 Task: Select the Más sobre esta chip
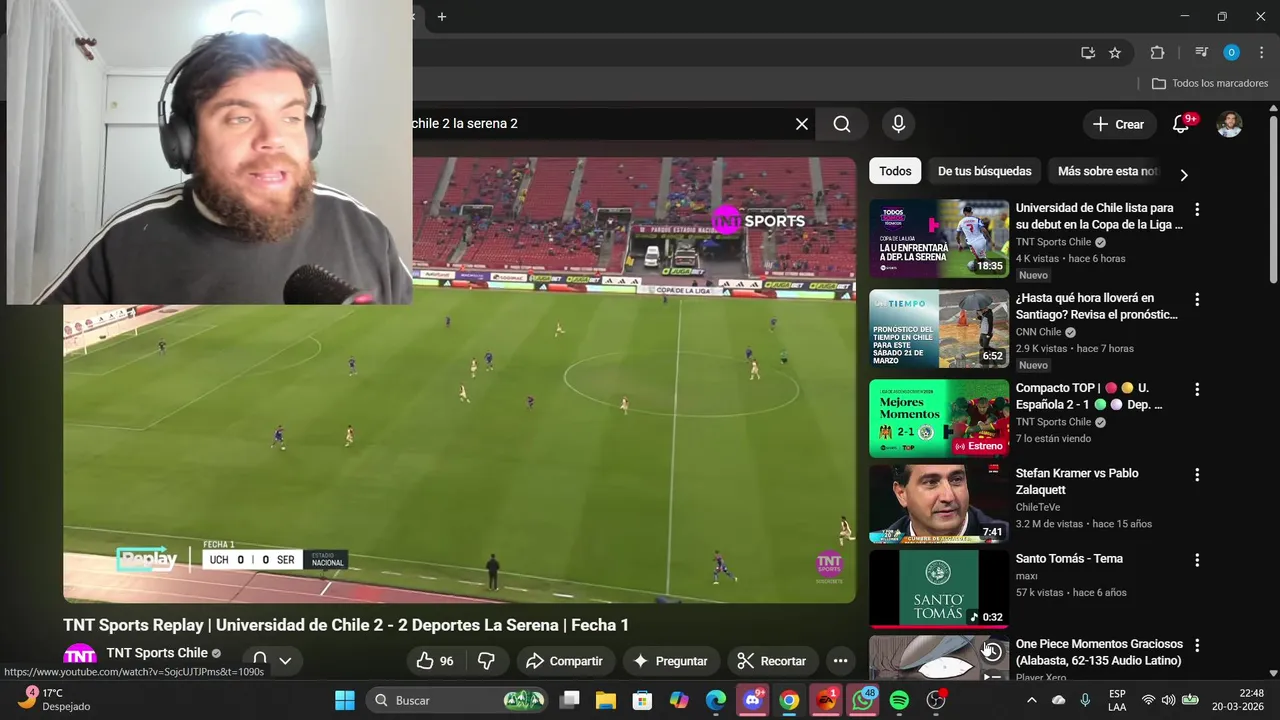pos(1107,171)
